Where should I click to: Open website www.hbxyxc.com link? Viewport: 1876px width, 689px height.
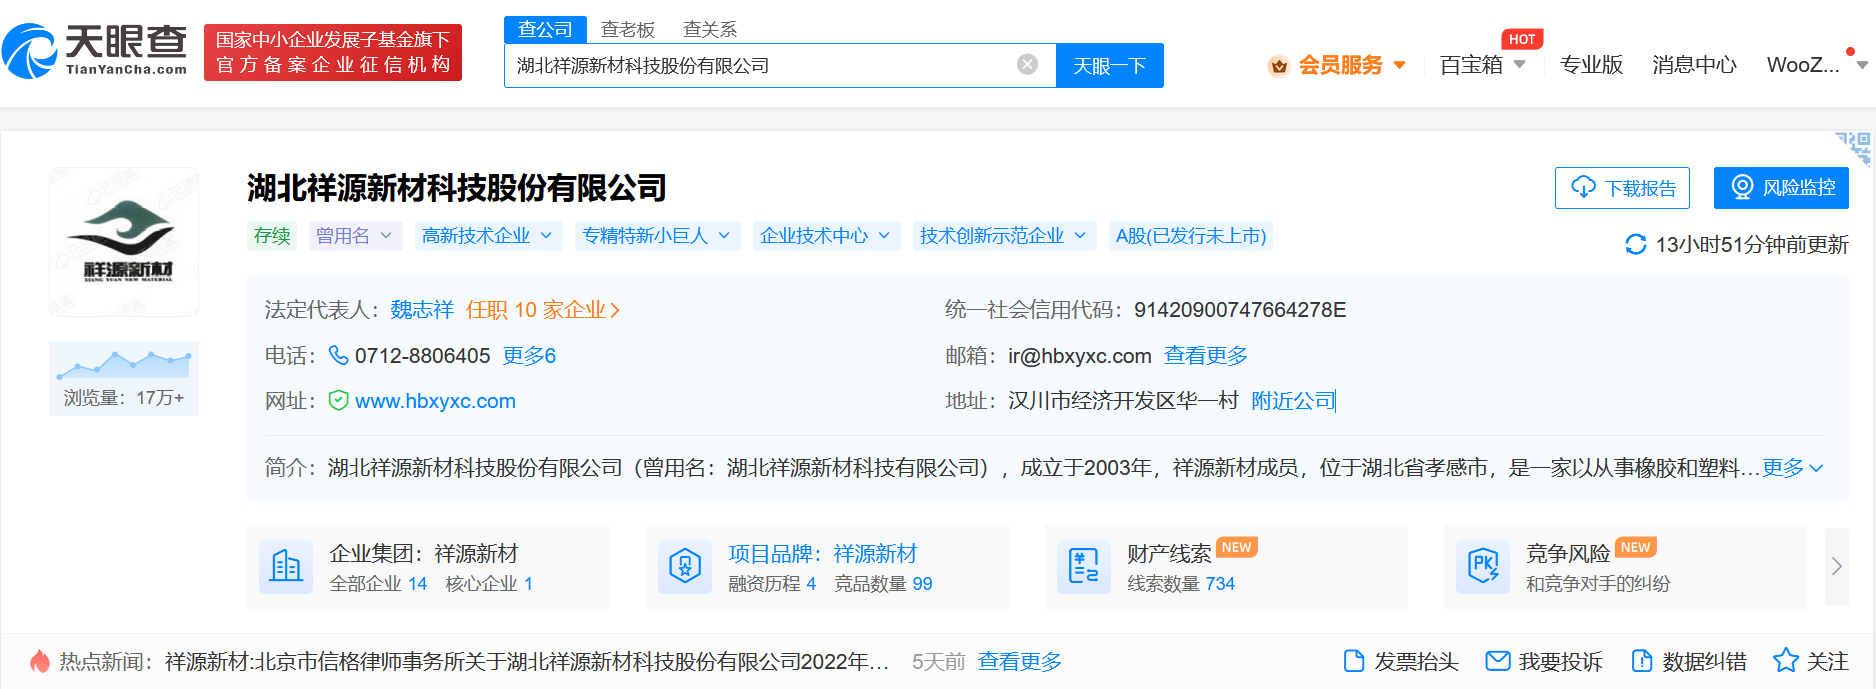coord(435,401)
